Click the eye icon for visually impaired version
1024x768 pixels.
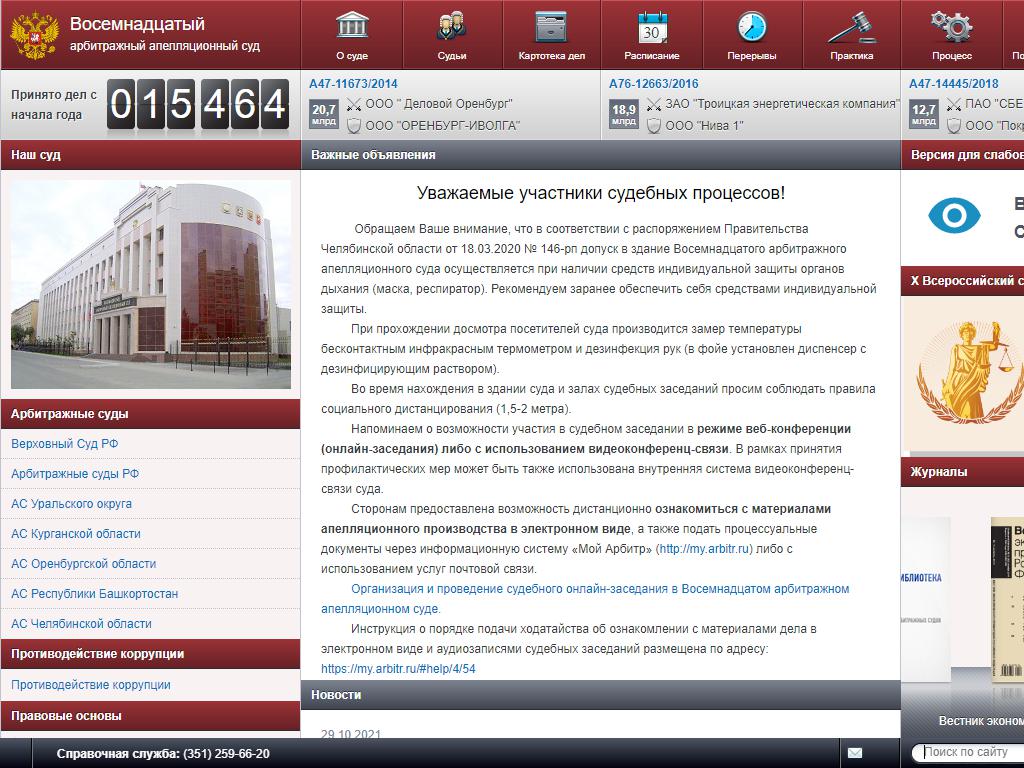(954, 216)
